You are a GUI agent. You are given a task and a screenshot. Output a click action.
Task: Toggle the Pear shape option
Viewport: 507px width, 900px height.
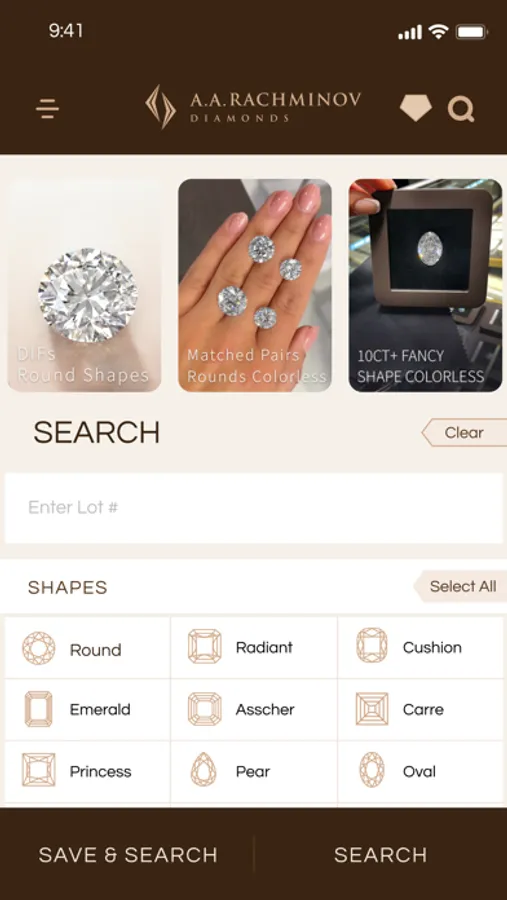click(x=254, y=771)
